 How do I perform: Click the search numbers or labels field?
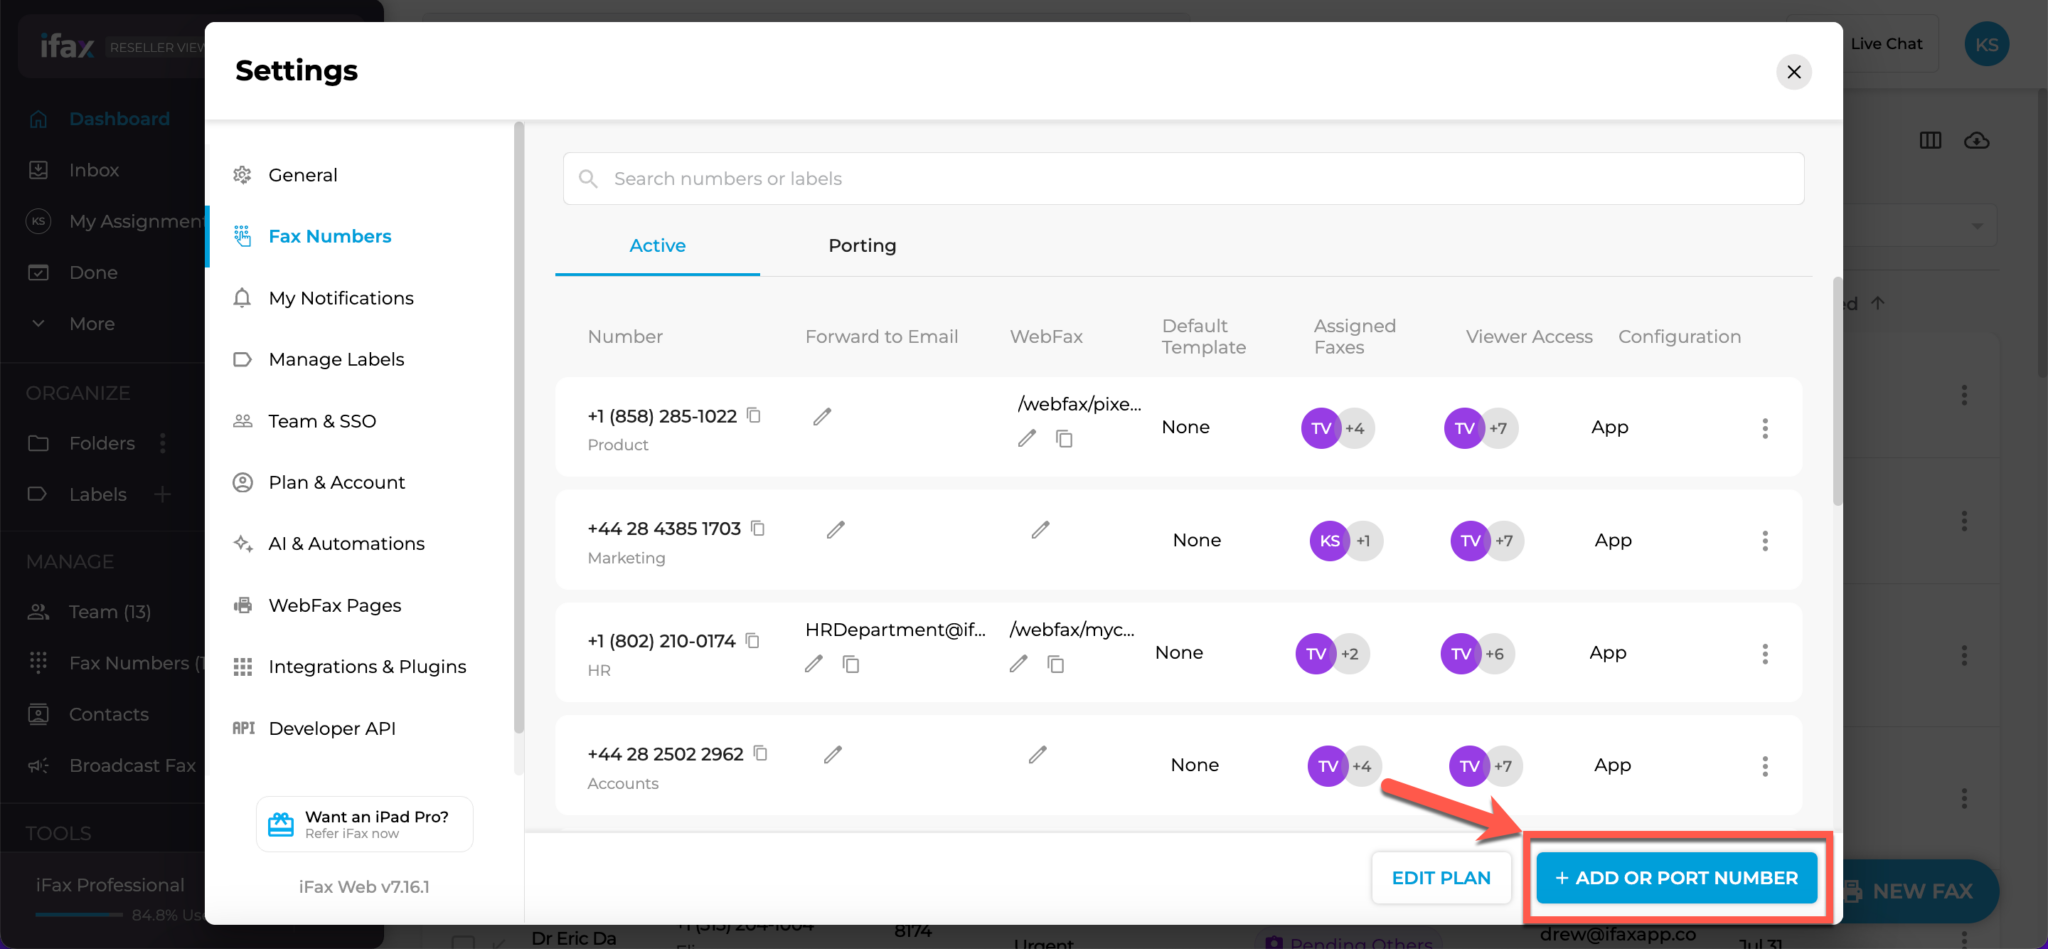pos(1000,178)
